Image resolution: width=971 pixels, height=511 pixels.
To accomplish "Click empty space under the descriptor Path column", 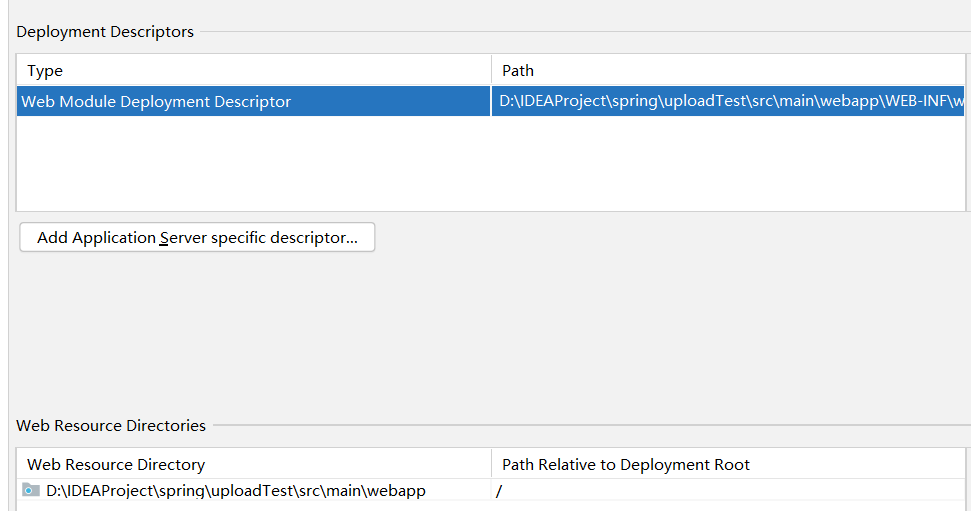I will pos(725,162).
